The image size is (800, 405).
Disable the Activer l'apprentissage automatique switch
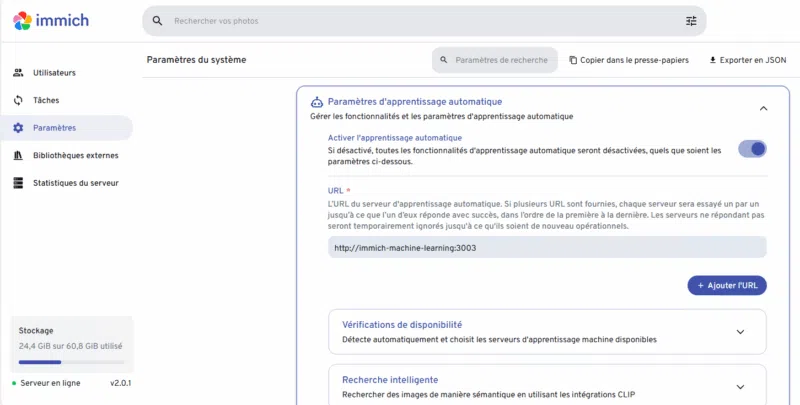tap(752, 149)
